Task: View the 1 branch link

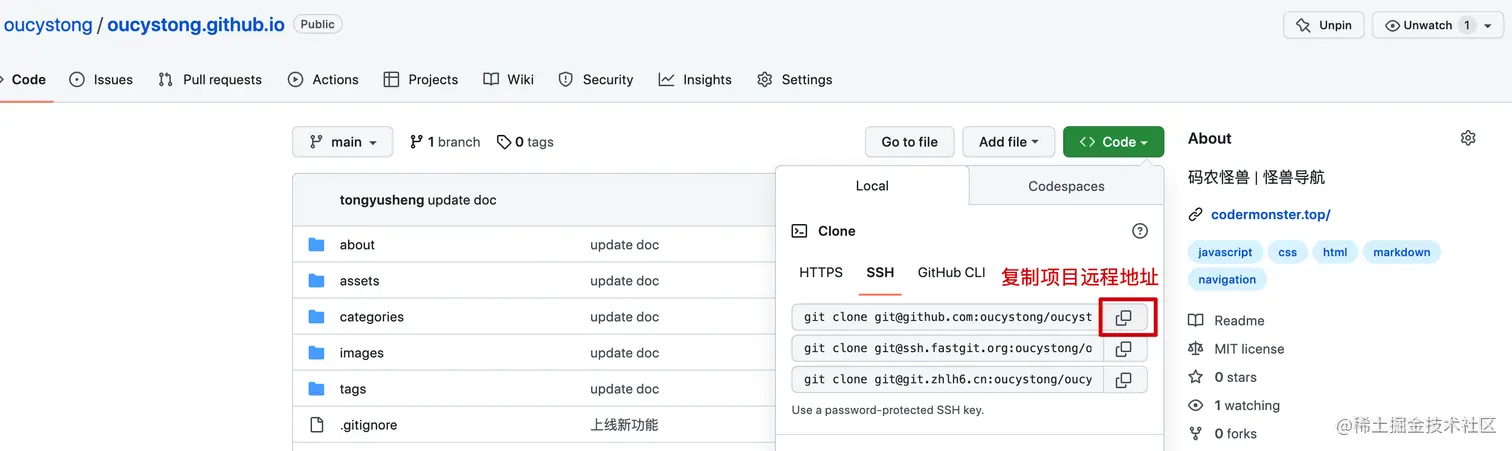Action: 445,142
